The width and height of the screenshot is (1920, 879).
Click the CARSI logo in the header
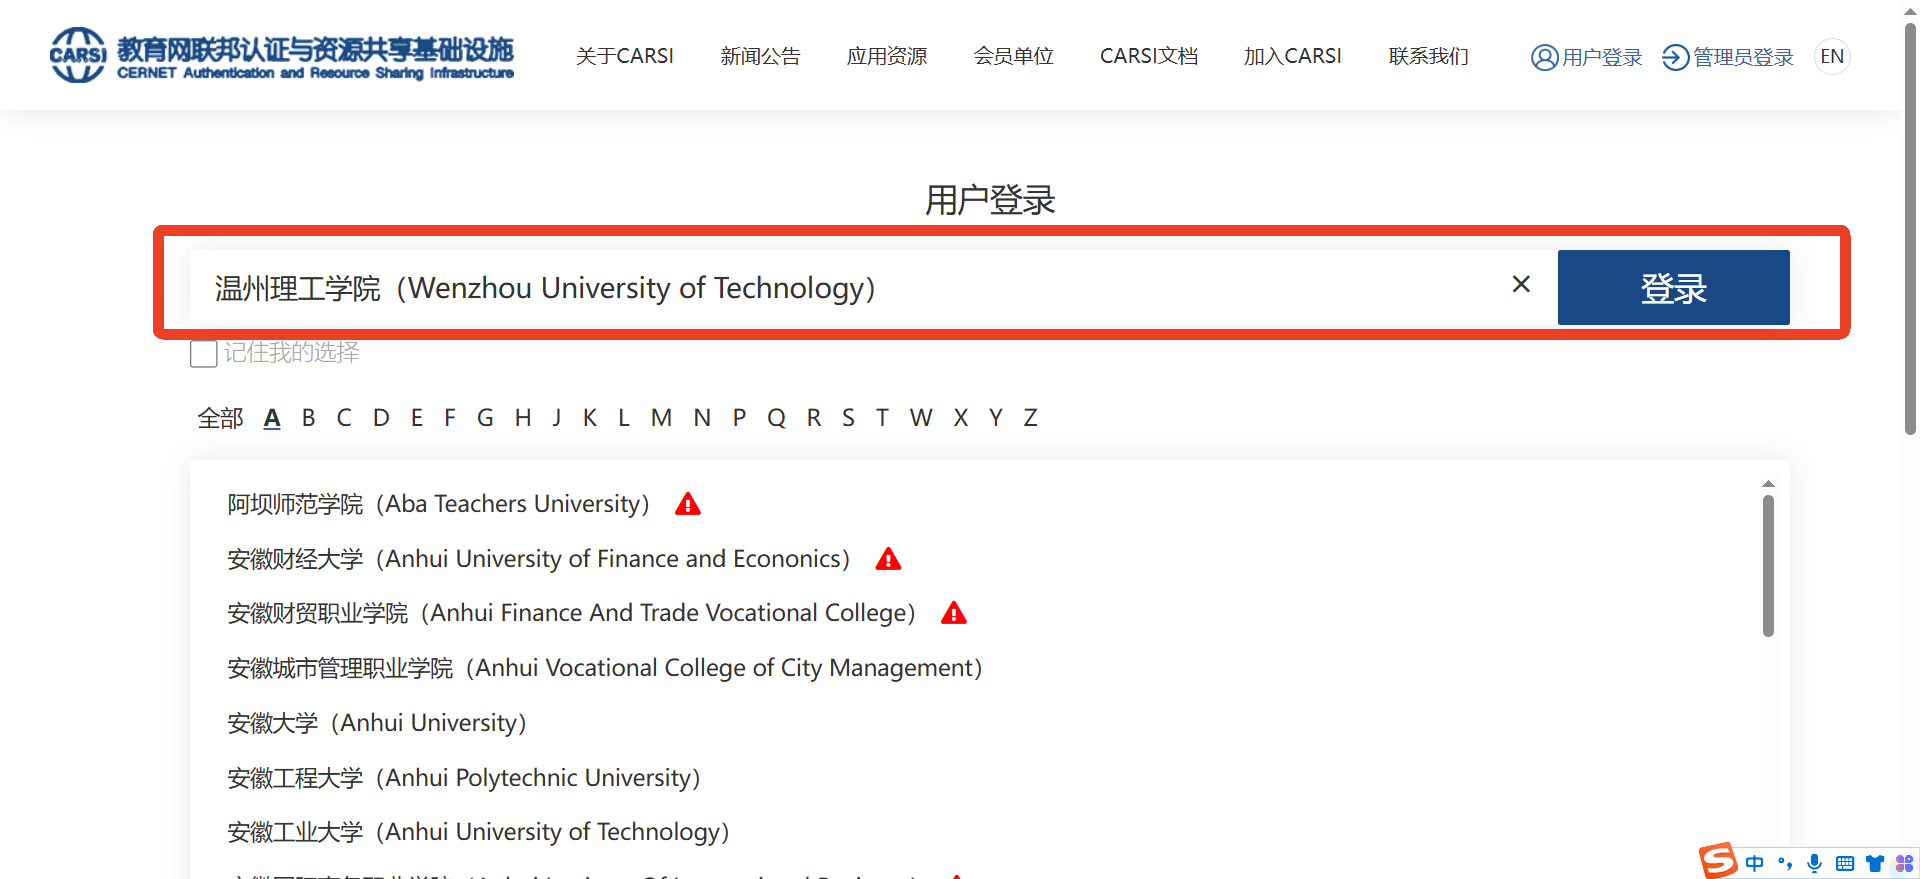(x=78, y=55)
